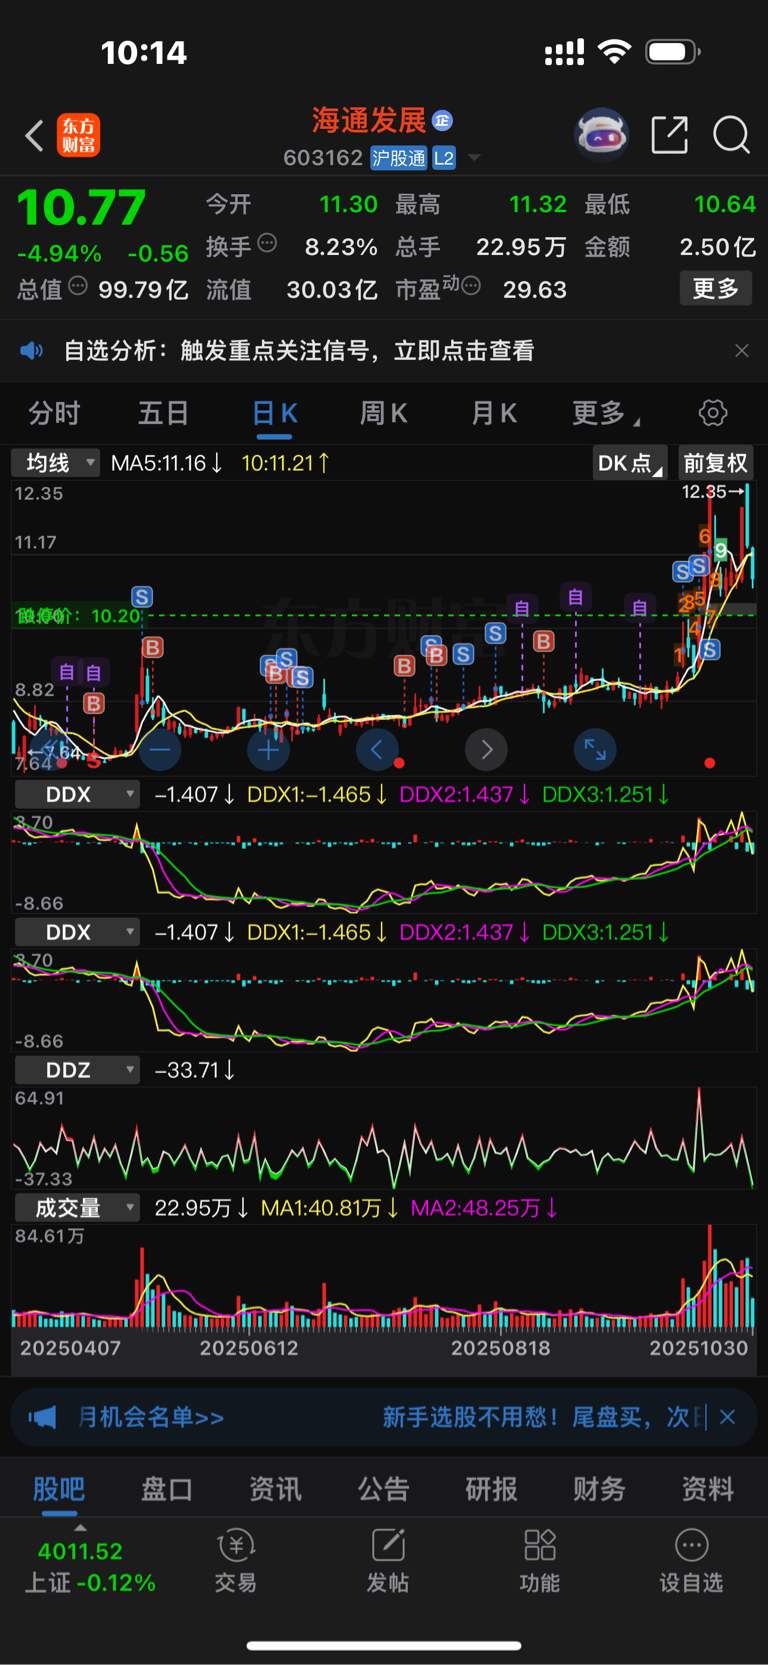Select the 日K chart tab
This screenshot has height=1665, width=768.
(x=274, y=414)
